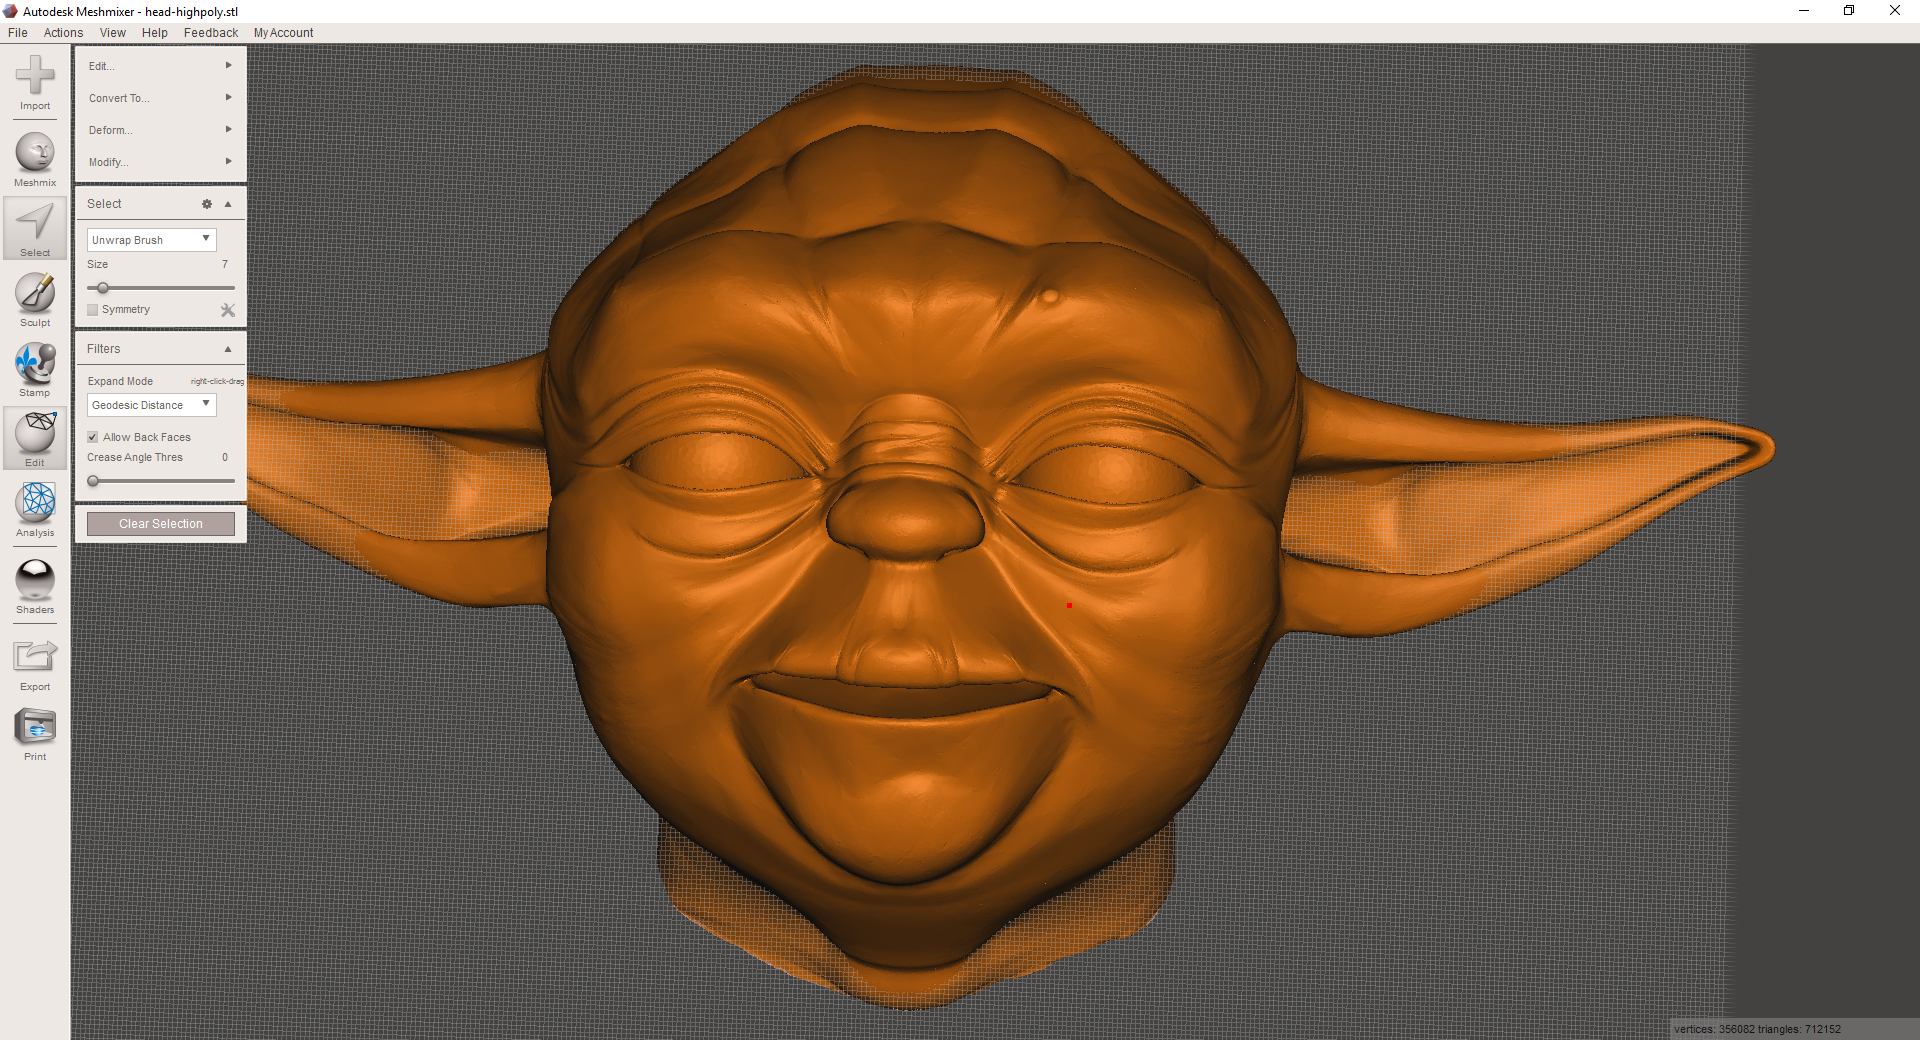Click the Expand Mode label

click(120, 382)
